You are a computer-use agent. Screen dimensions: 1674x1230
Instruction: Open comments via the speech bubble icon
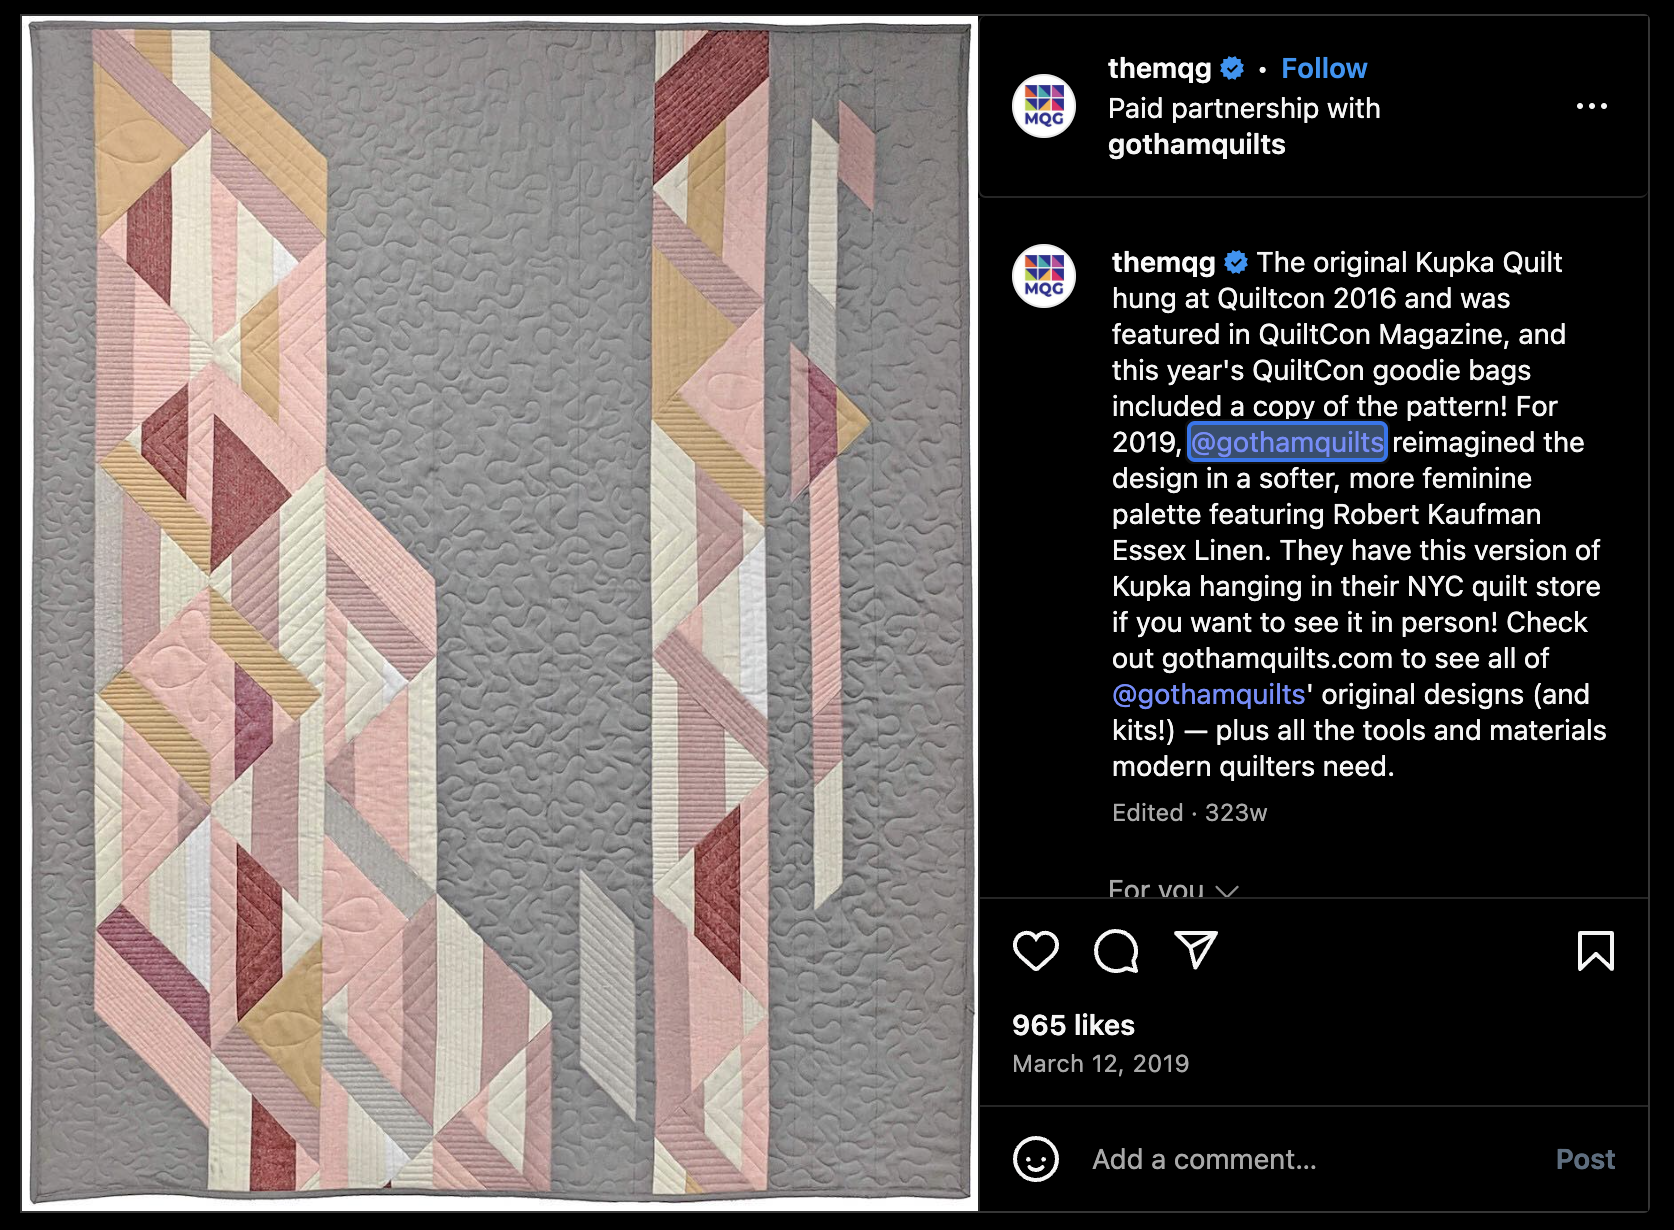coord(1116,950)
